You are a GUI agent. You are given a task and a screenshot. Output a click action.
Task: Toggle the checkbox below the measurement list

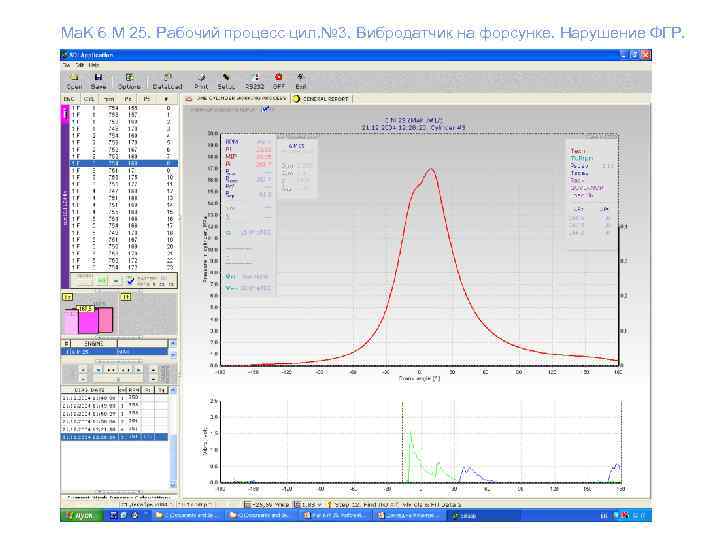[x=131, y=281]
